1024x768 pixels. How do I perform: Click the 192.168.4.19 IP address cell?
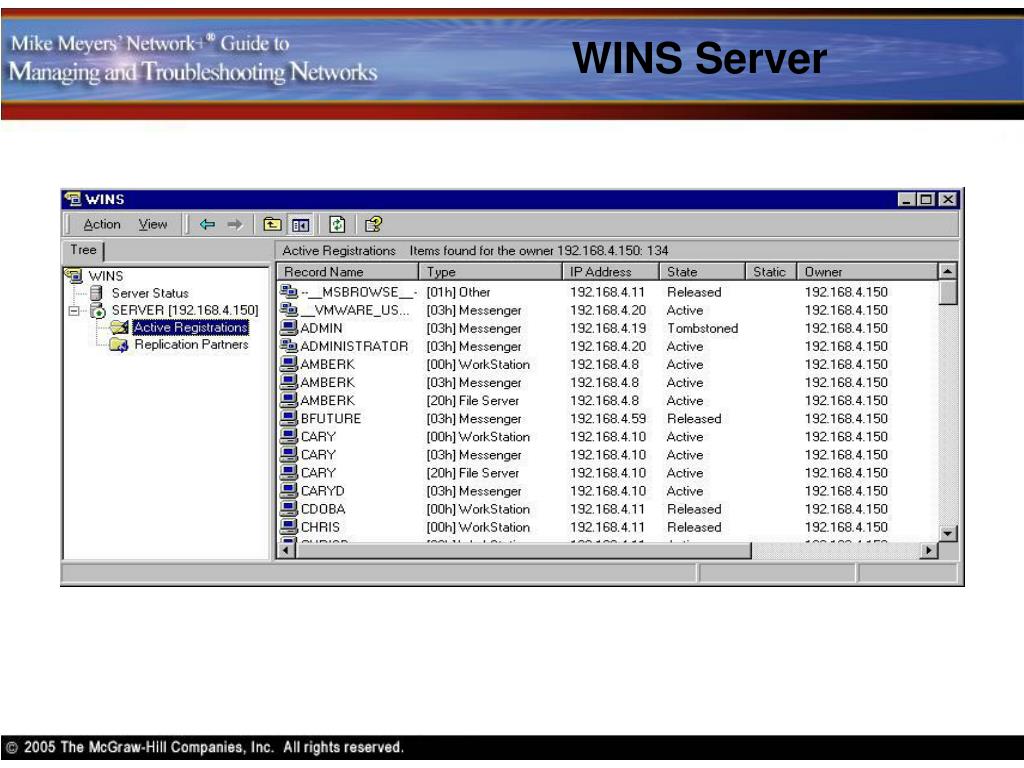607,328
